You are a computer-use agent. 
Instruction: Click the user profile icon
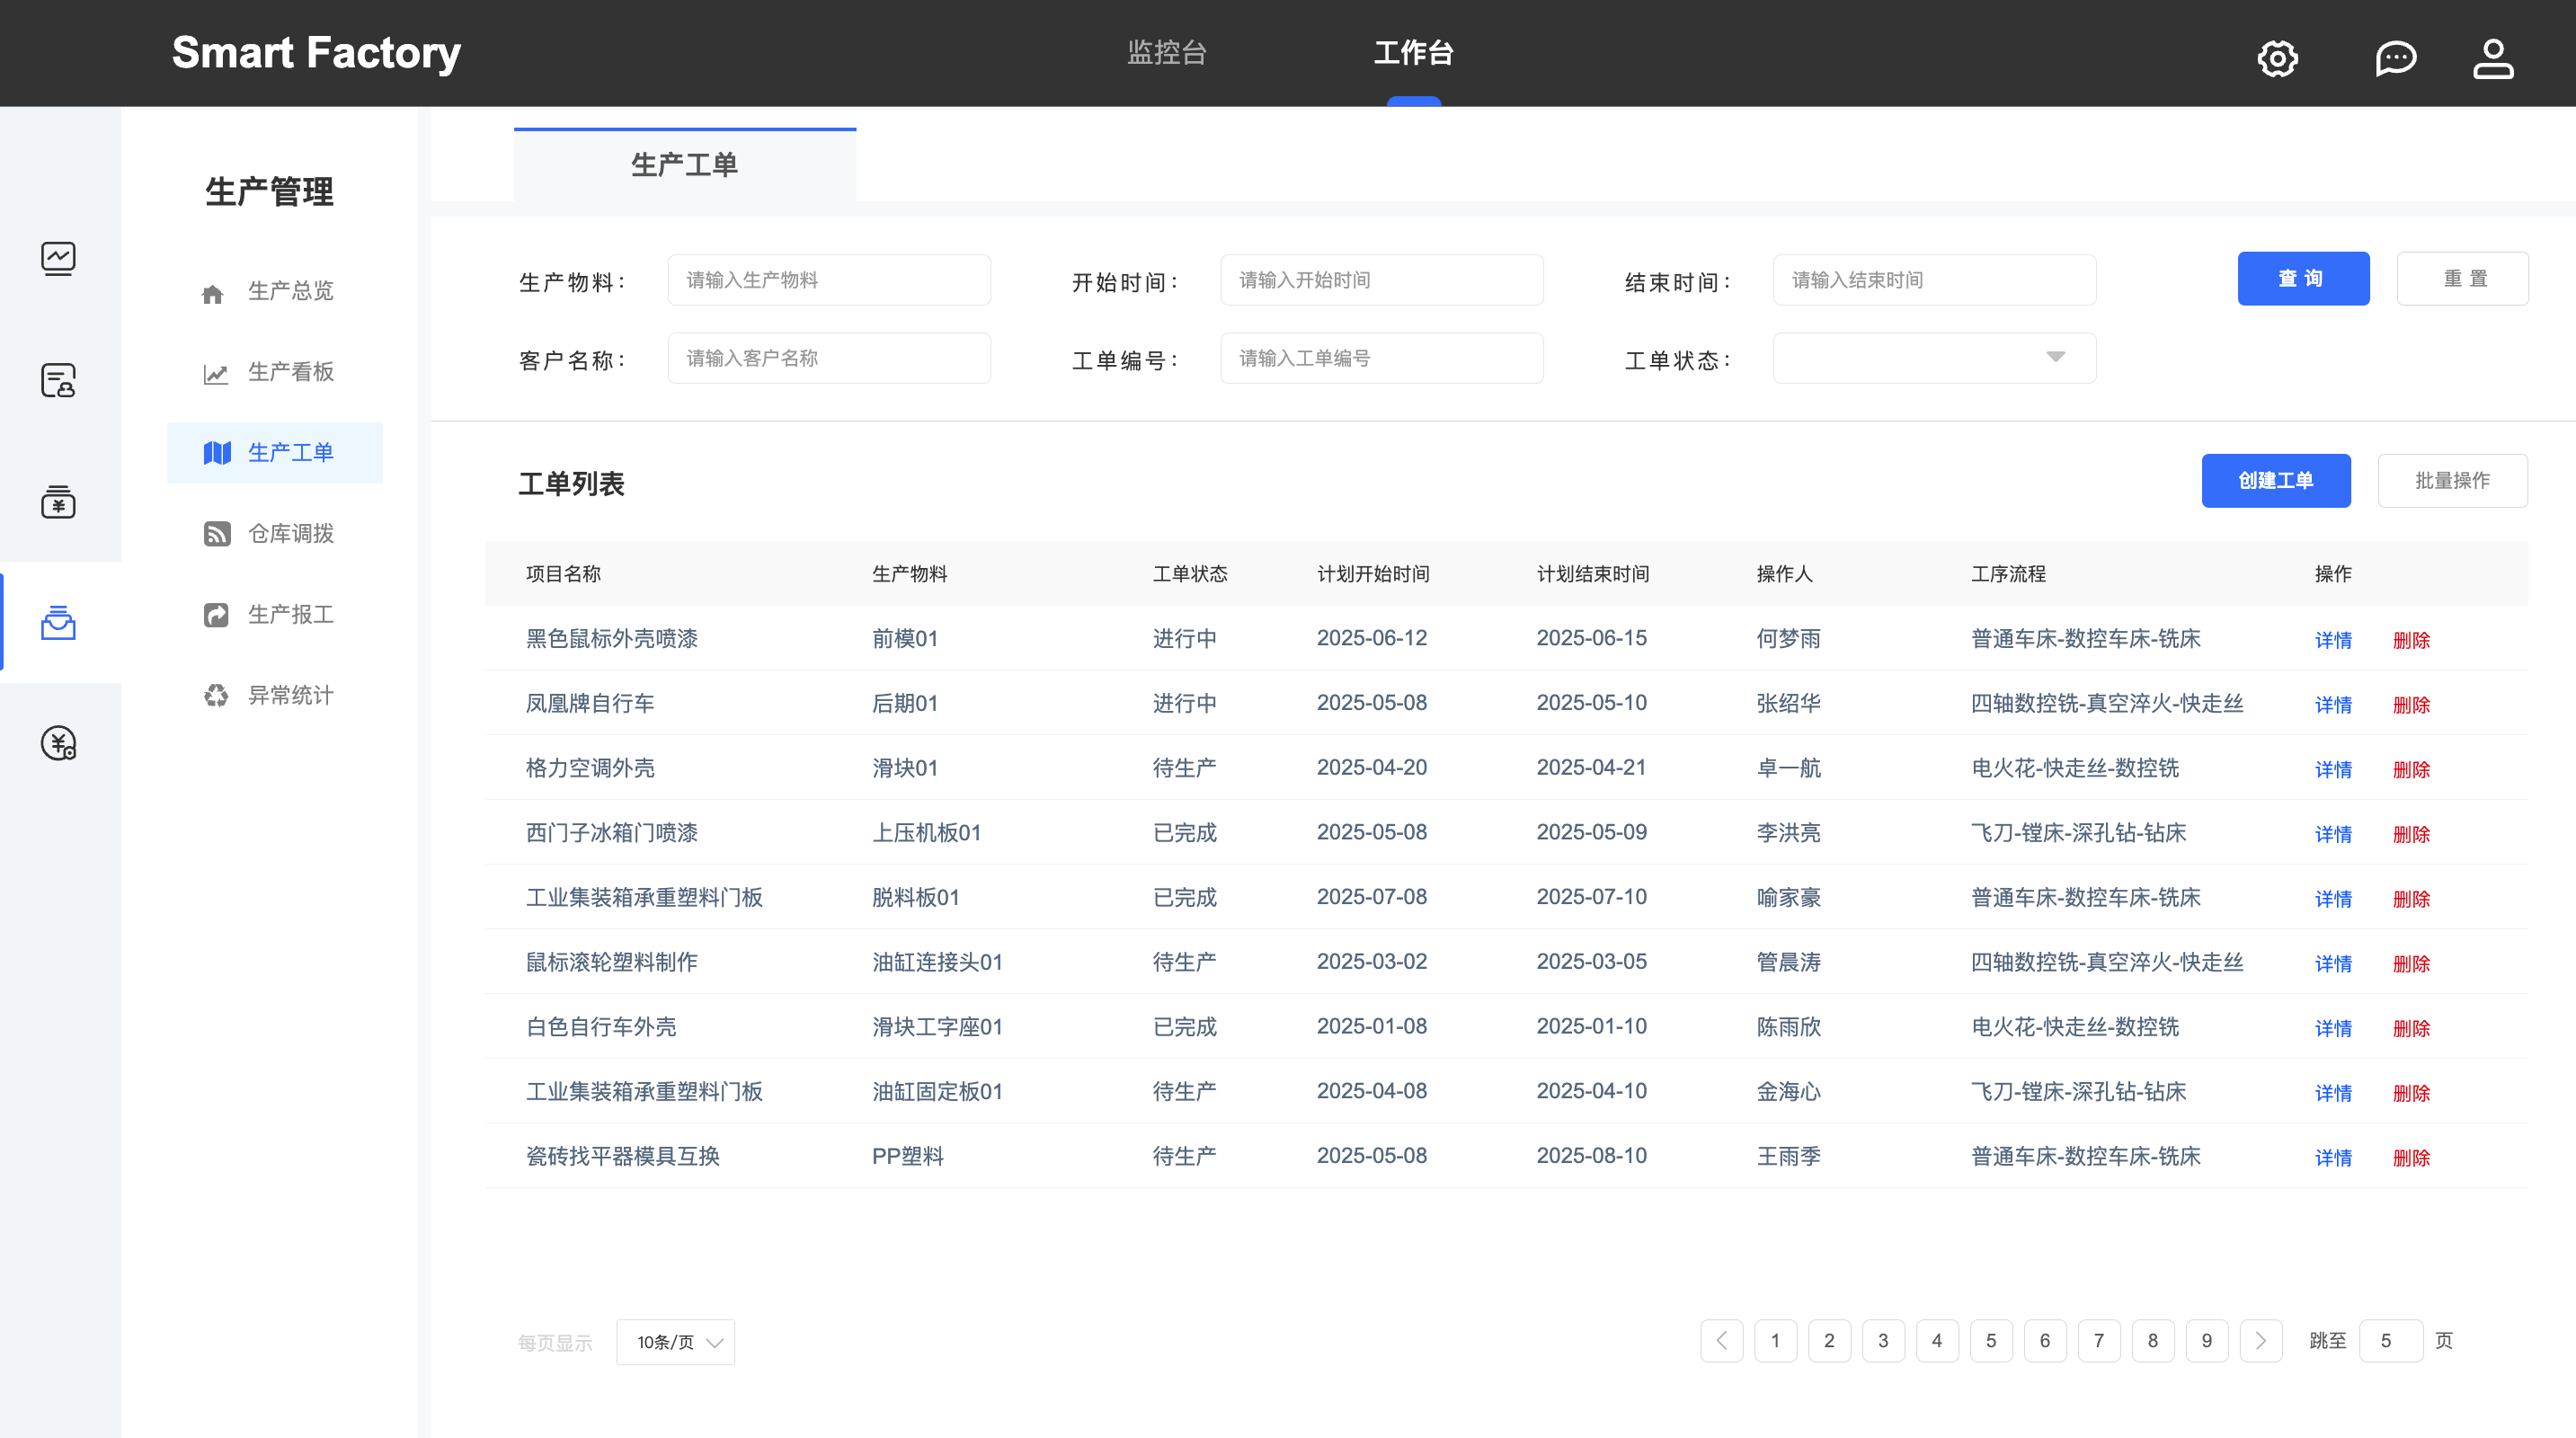point(2493,58)
